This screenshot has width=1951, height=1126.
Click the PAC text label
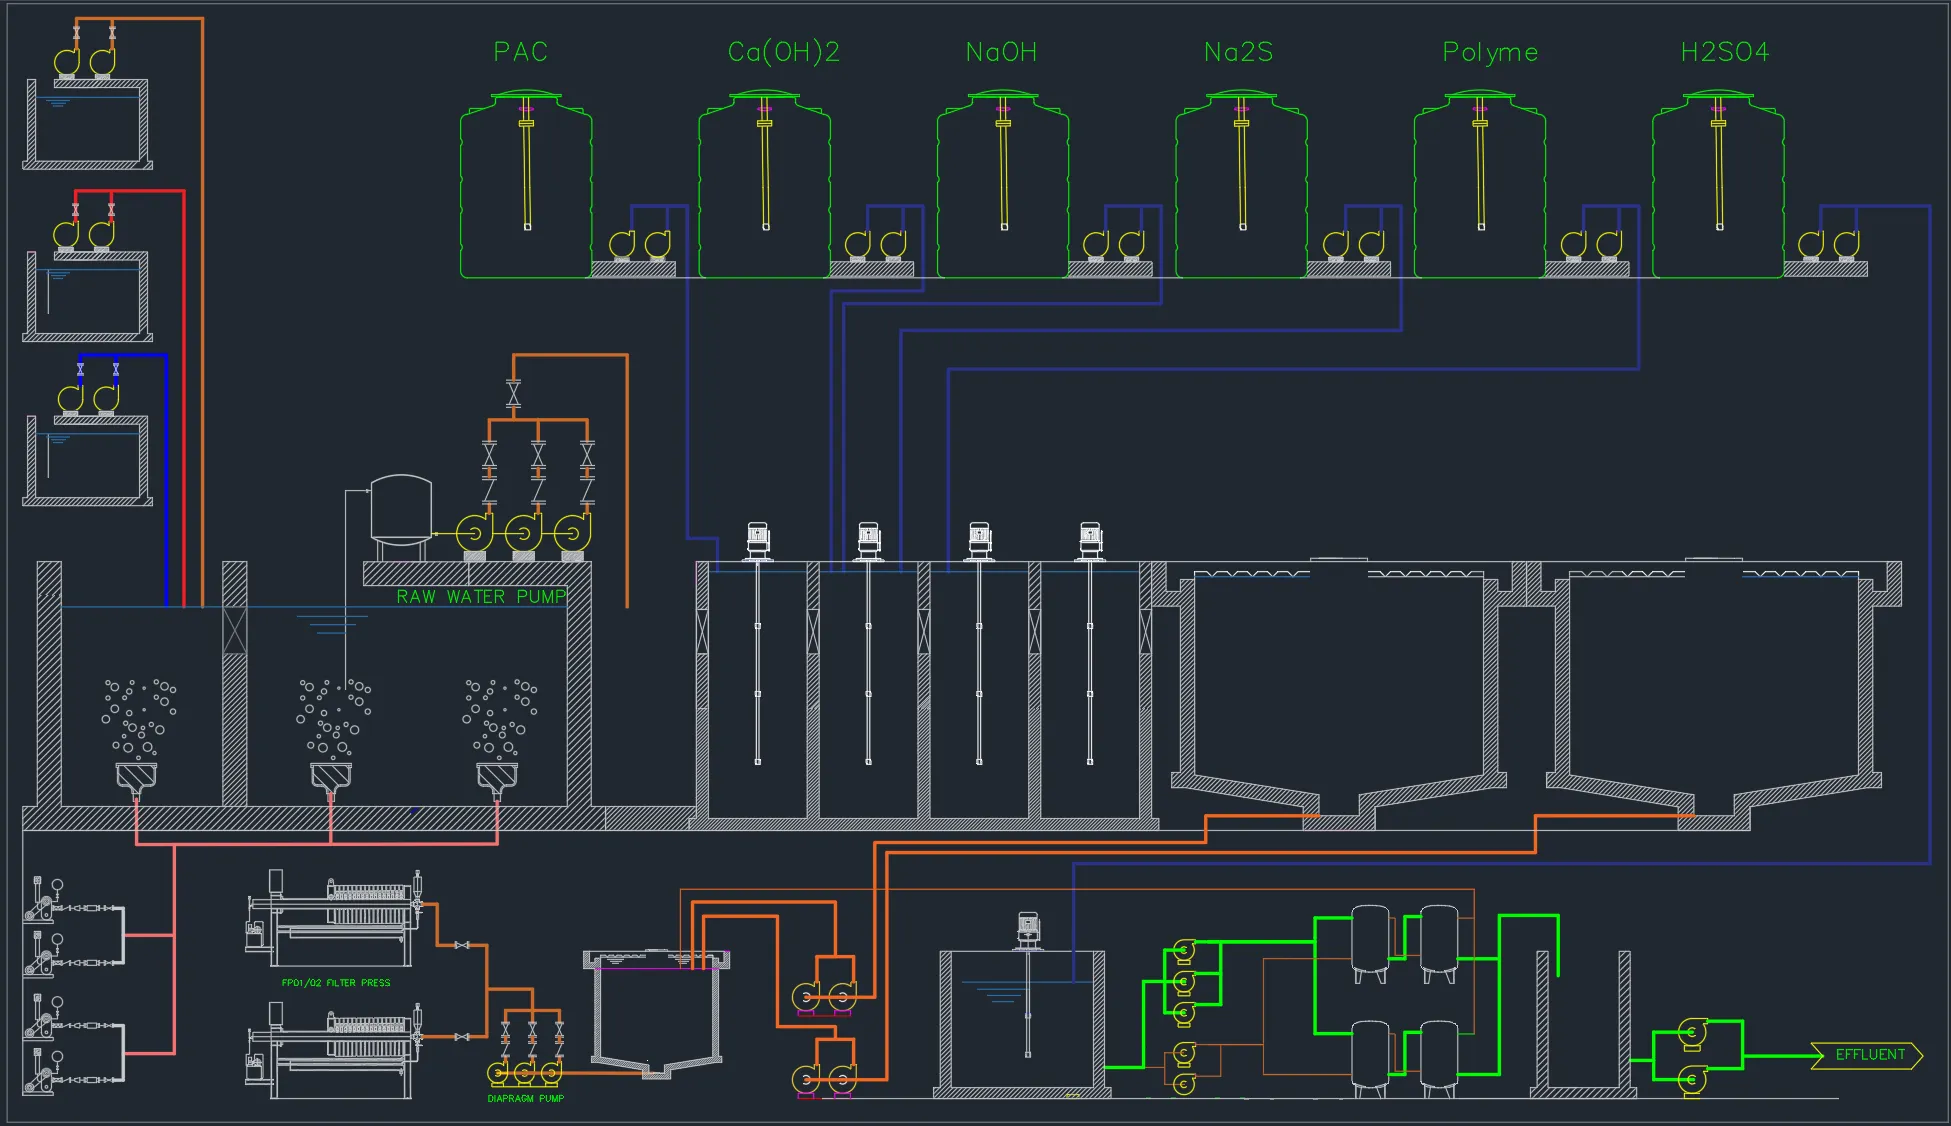pyautogui.click(x=521, y=52)
